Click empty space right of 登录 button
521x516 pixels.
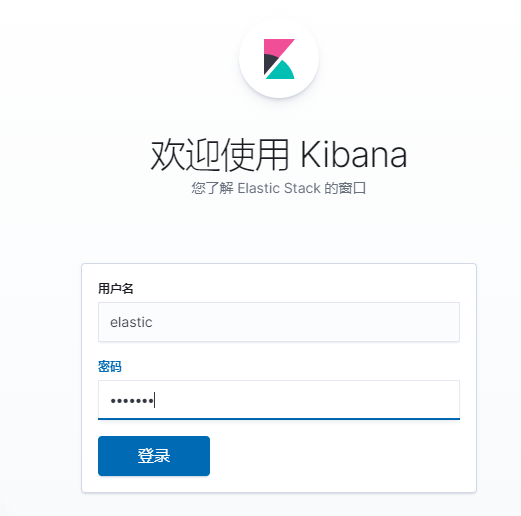333,456
